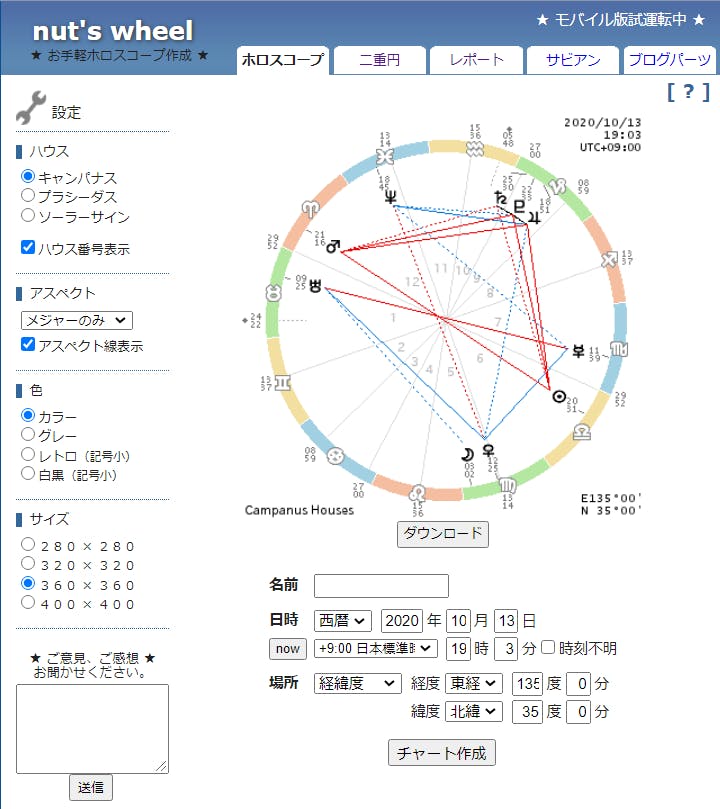Click the Cancer sign symbol on wheel

(x=335, y=456)
